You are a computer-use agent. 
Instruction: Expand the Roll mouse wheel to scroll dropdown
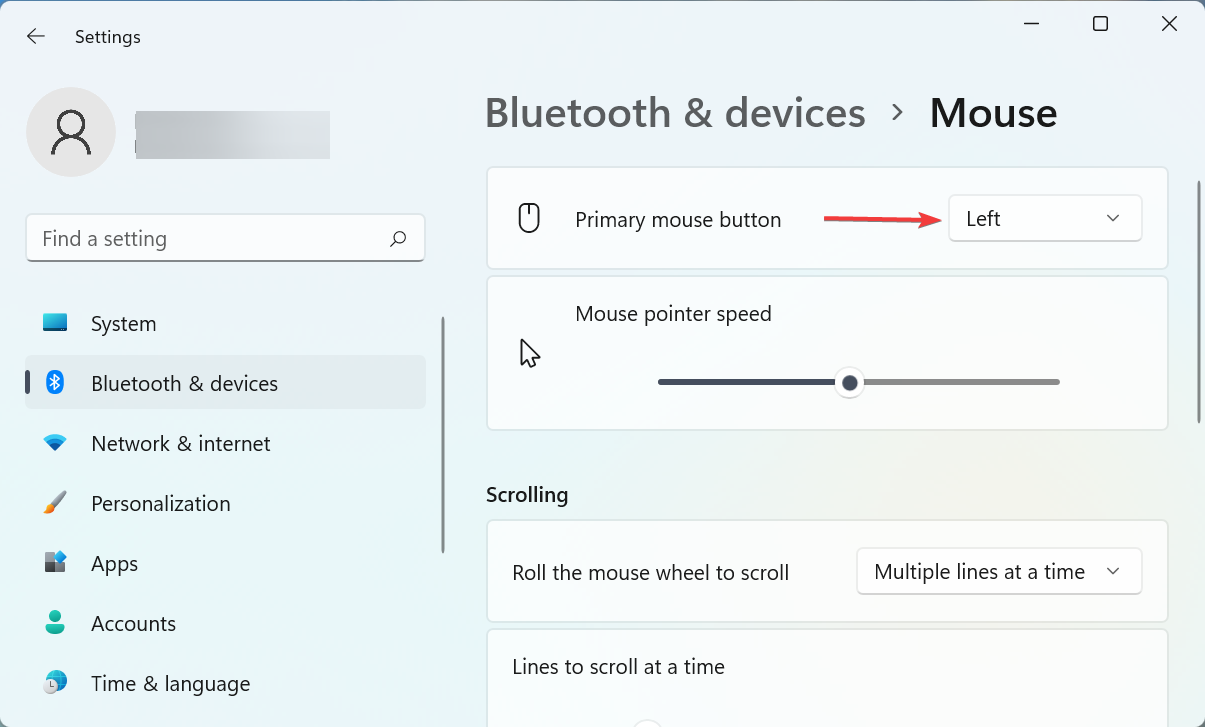pos(998,571)
